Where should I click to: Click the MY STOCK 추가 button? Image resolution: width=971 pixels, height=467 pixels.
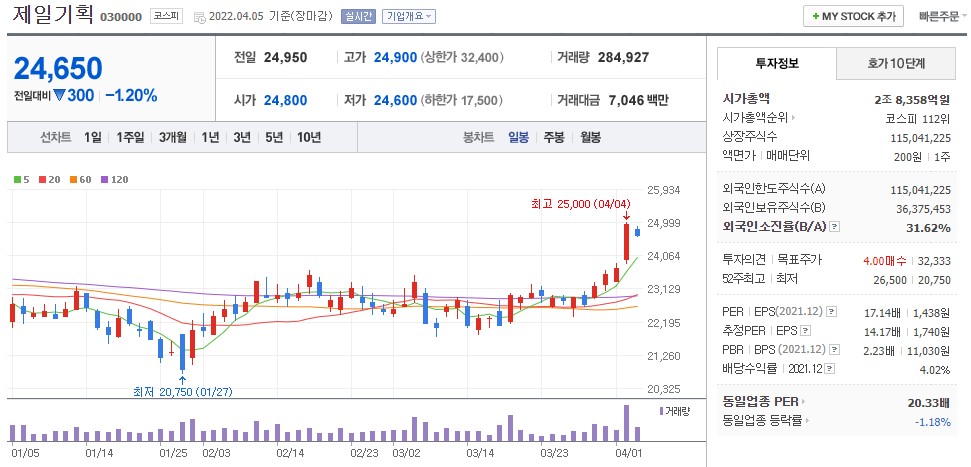853,17
